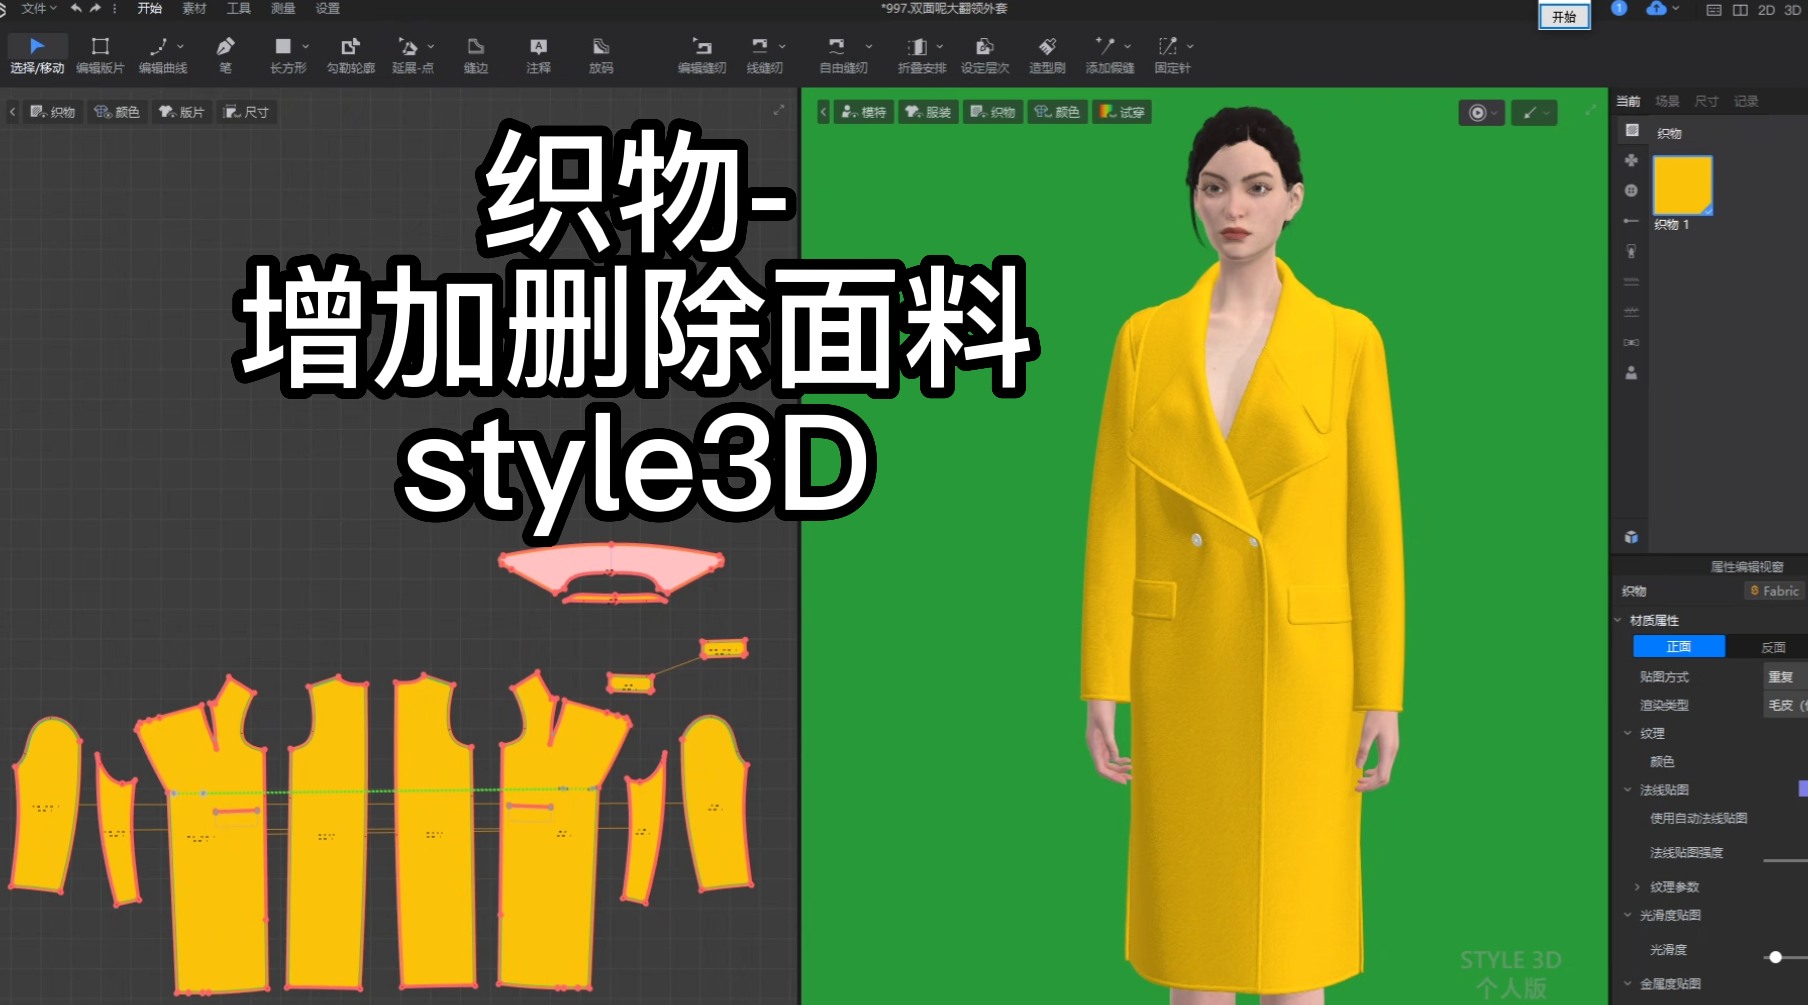Open the 工具 menu tab
The width and height of the screenshot is (1808, 1005).
coord(239,8)
